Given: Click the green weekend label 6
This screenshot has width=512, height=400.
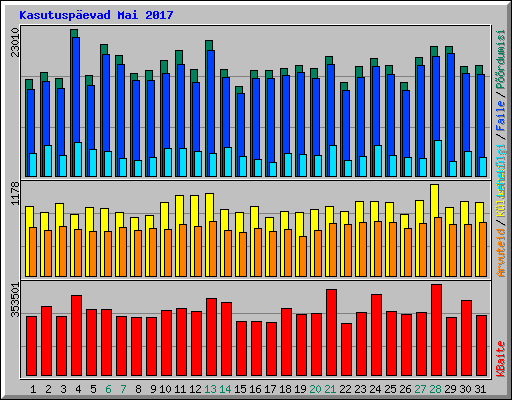Looking at the screenshot, I should tap(108, 389).
